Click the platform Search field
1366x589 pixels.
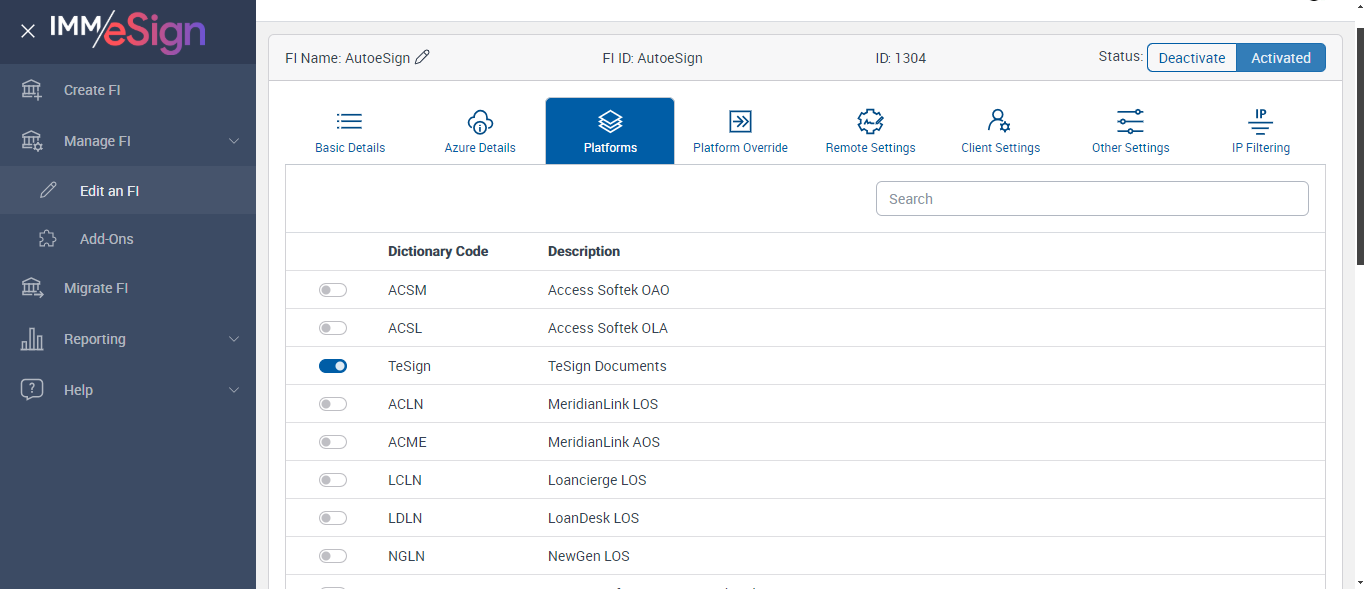pyautogui.click(x=1092, y=199)
